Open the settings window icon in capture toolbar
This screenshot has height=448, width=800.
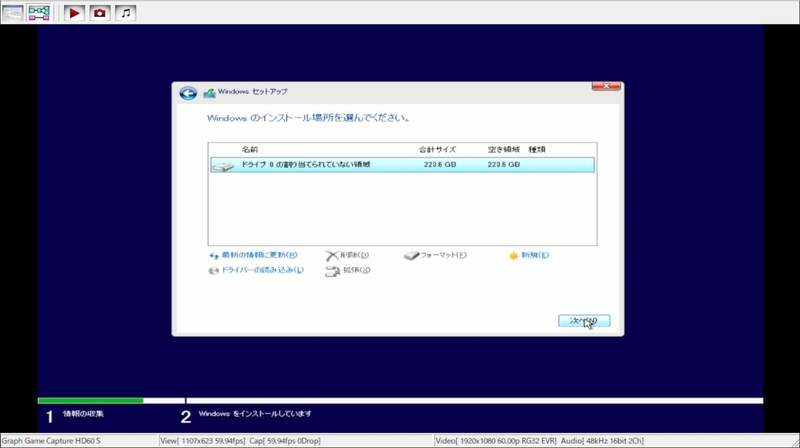(12, 12)
